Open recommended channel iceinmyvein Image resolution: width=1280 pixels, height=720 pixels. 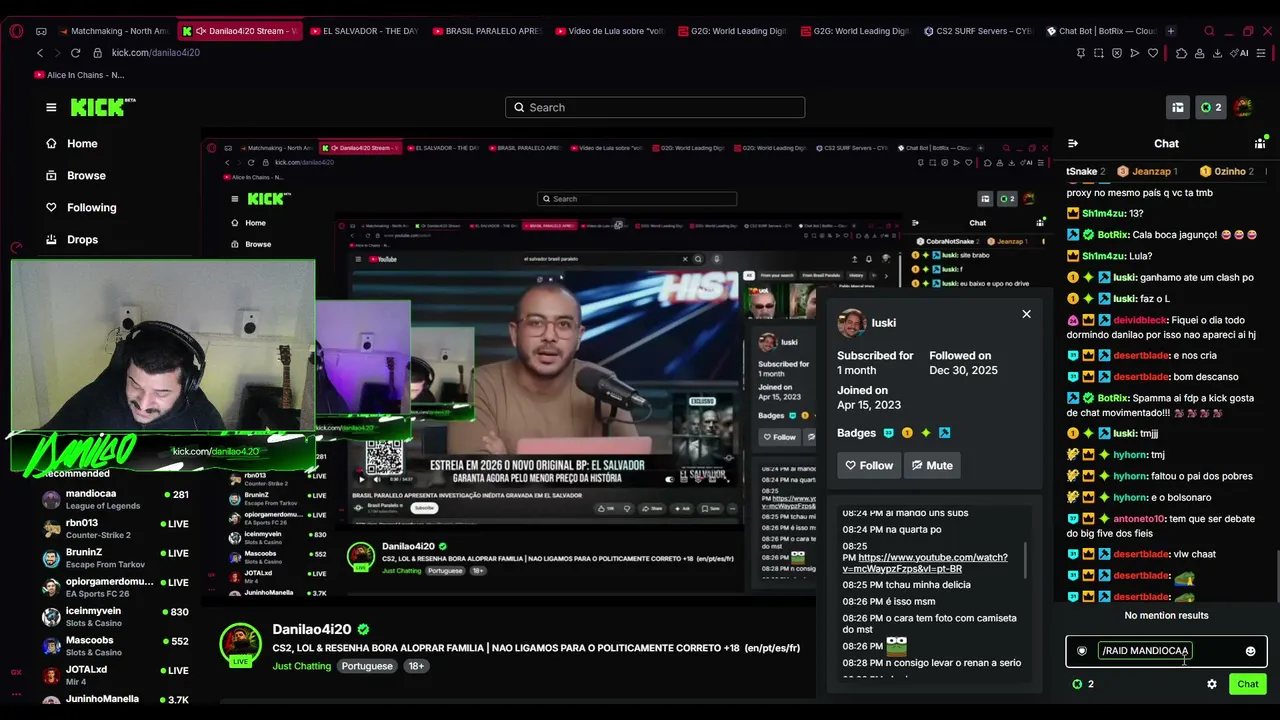tap(116, 616)
